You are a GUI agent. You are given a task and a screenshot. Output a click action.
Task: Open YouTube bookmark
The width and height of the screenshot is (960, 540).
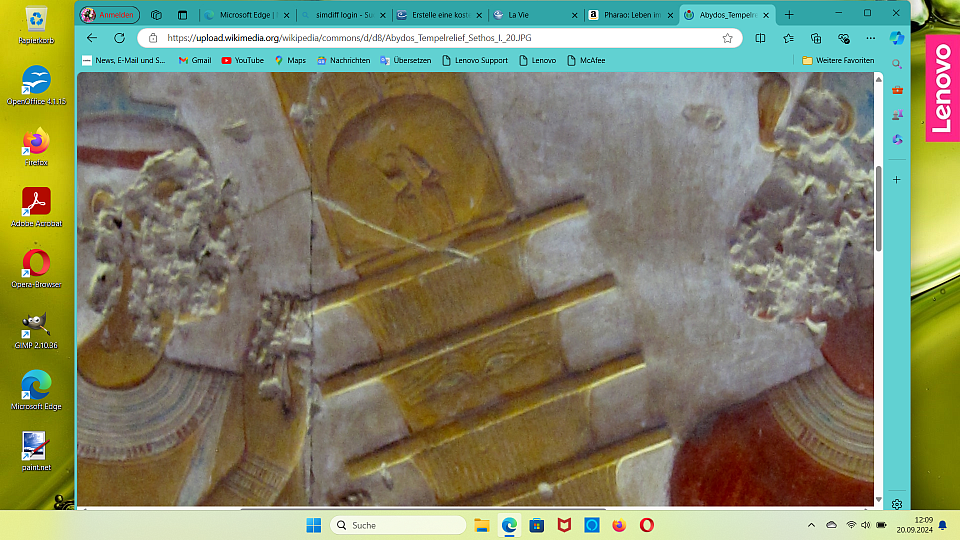242,60
